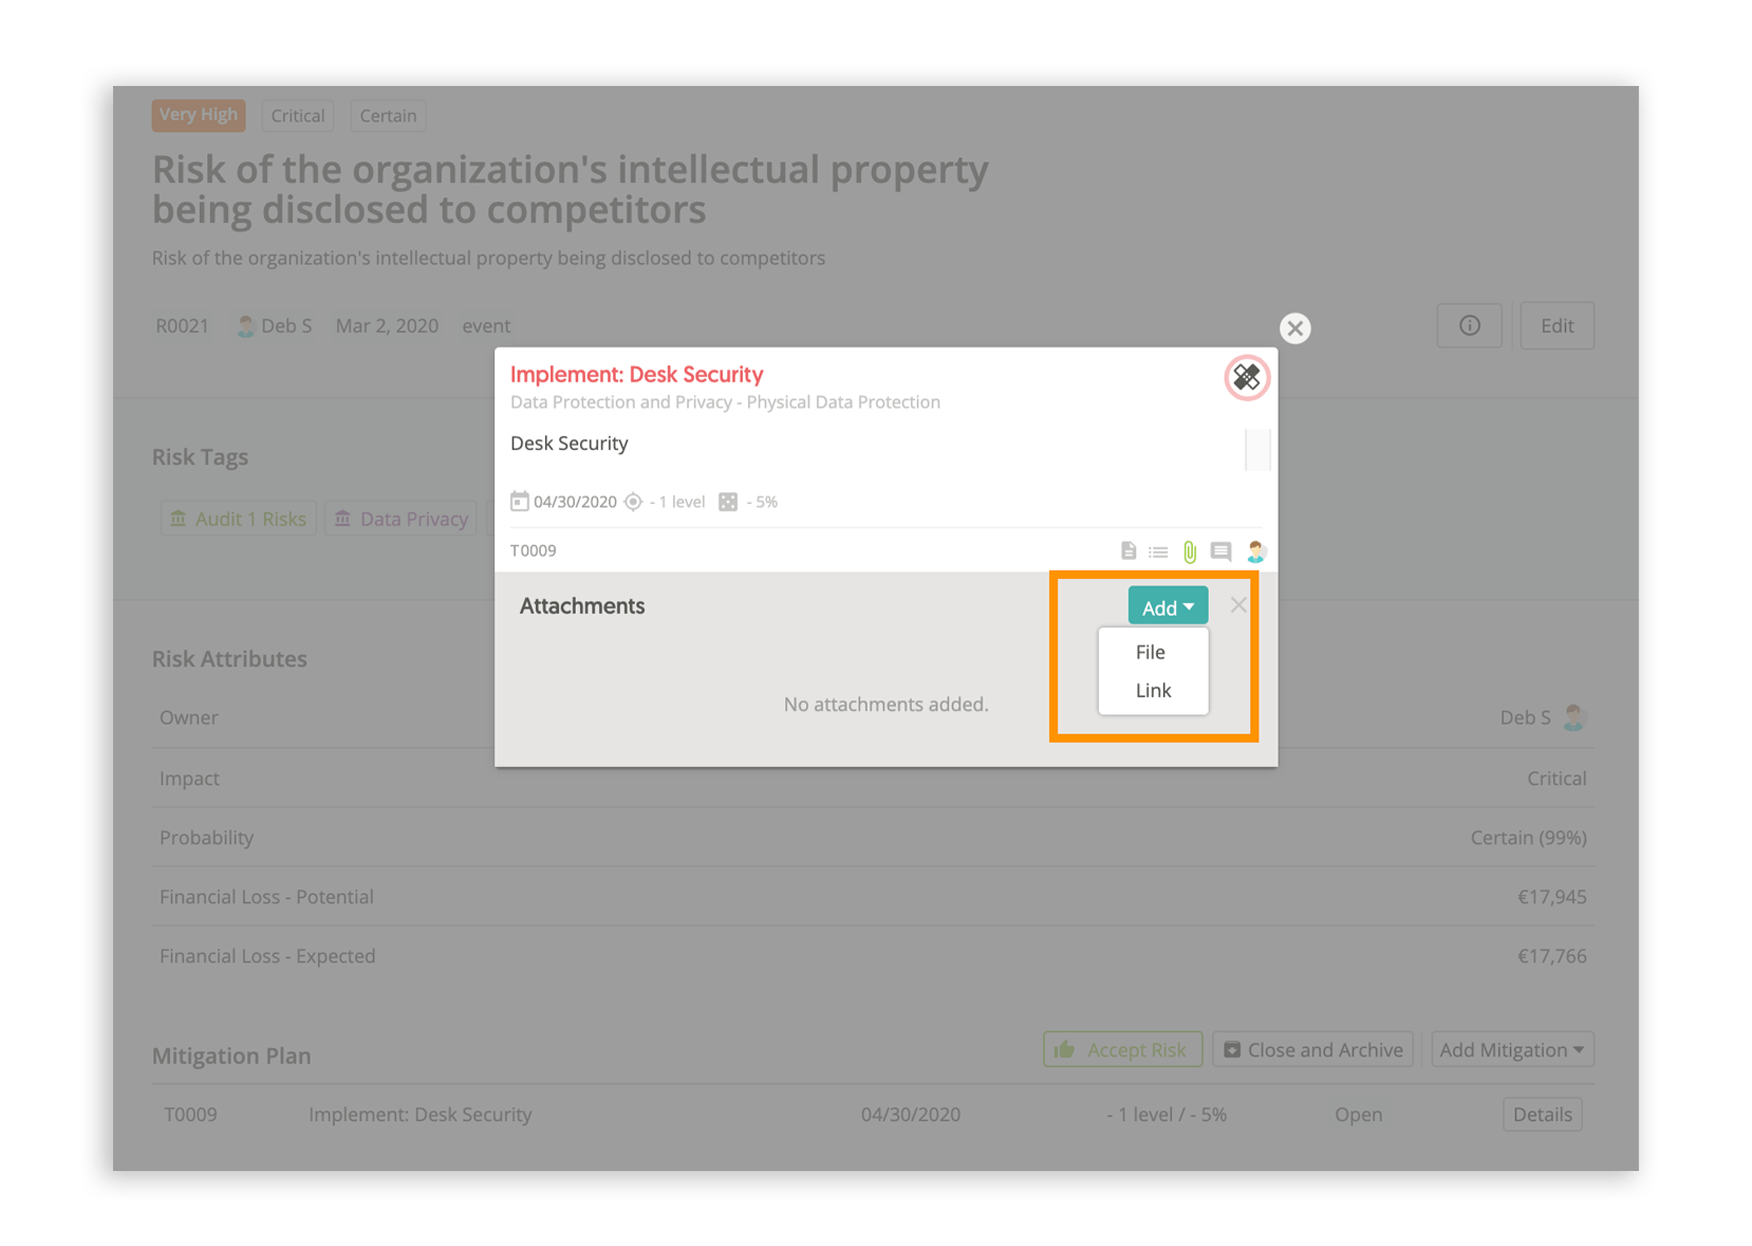Choose File from the Add menu
This screenshot has width=1752, height=1246.
[x=1151, y=652]
